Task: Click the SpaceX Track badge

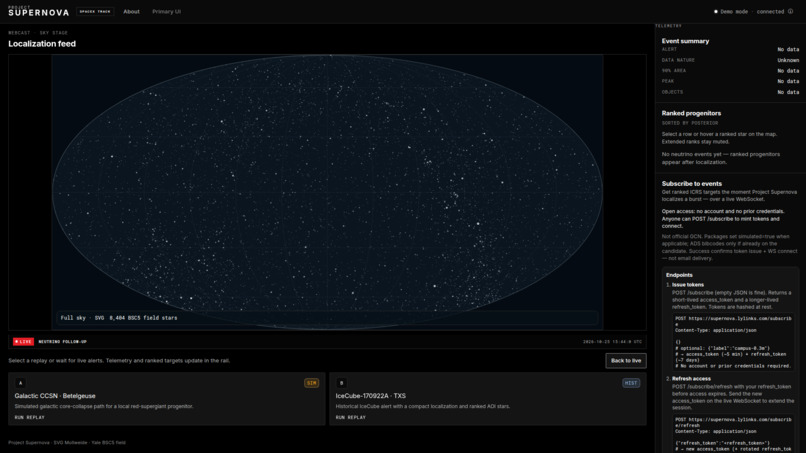Action: (x=95, y=11)
